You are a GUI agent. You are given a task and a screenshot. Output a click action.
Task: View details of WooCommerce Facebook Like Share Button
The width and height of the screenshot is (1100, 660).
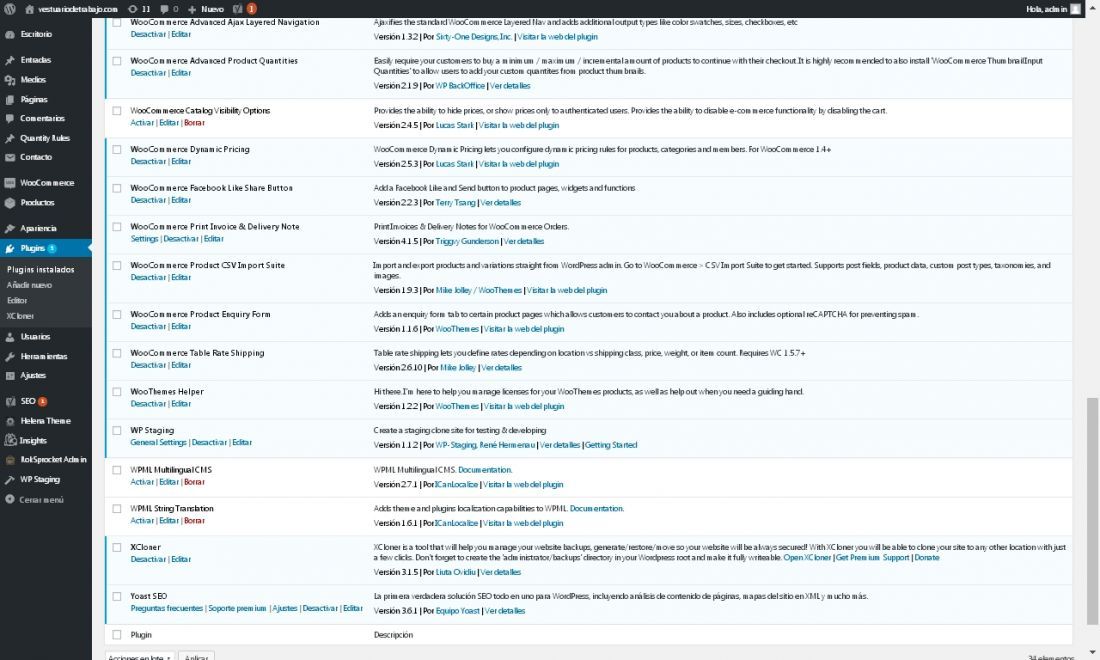(500, 203)
